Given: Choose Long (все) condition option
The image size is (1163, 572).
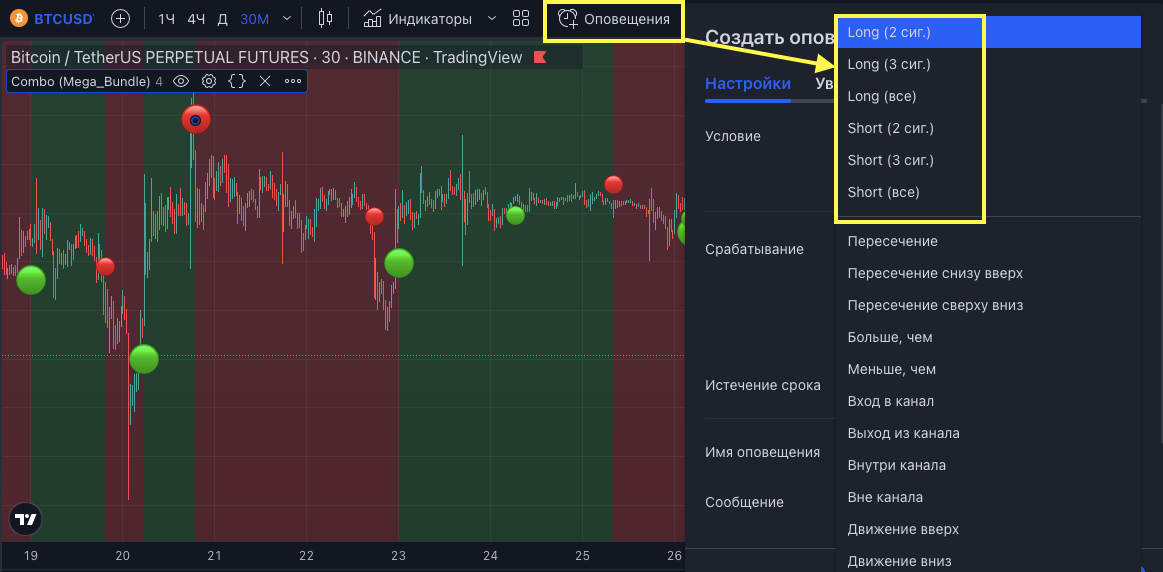Looking at the screenshot, I should pos(988,96).
